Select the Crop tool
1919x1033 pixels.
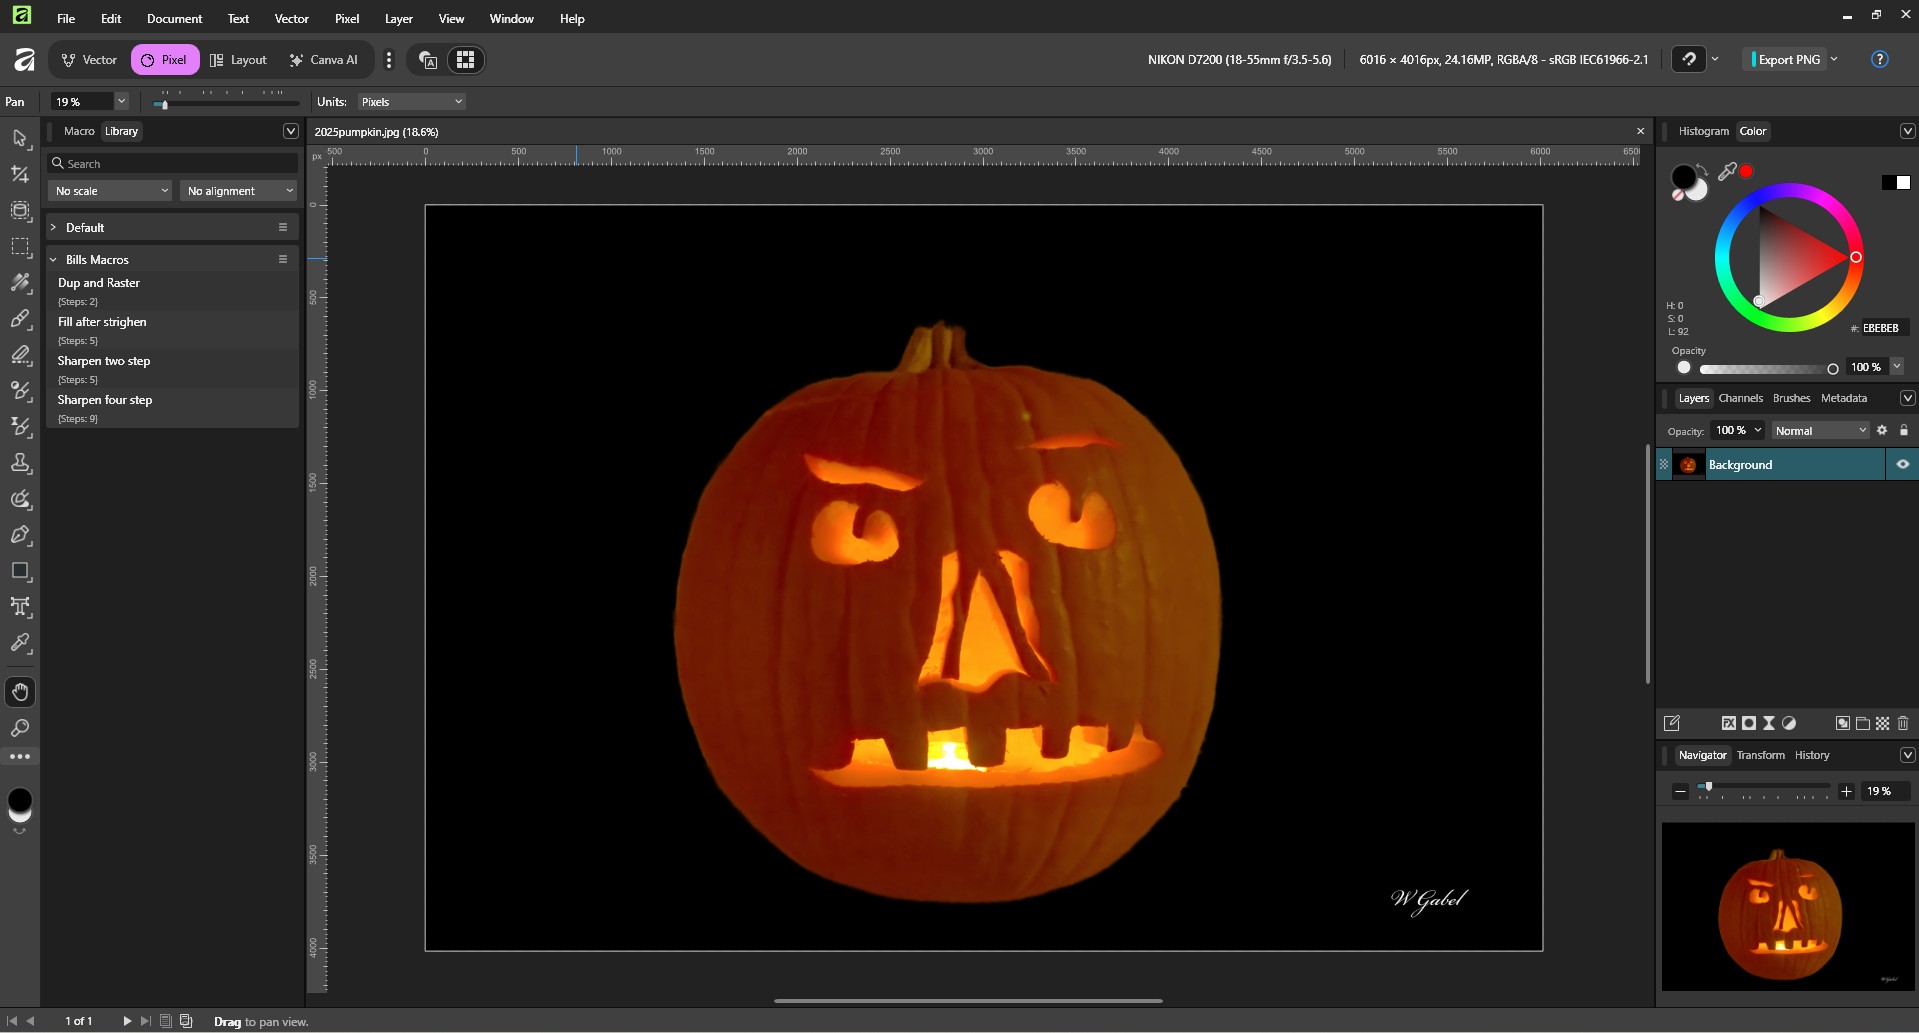(x=20, y=174)
